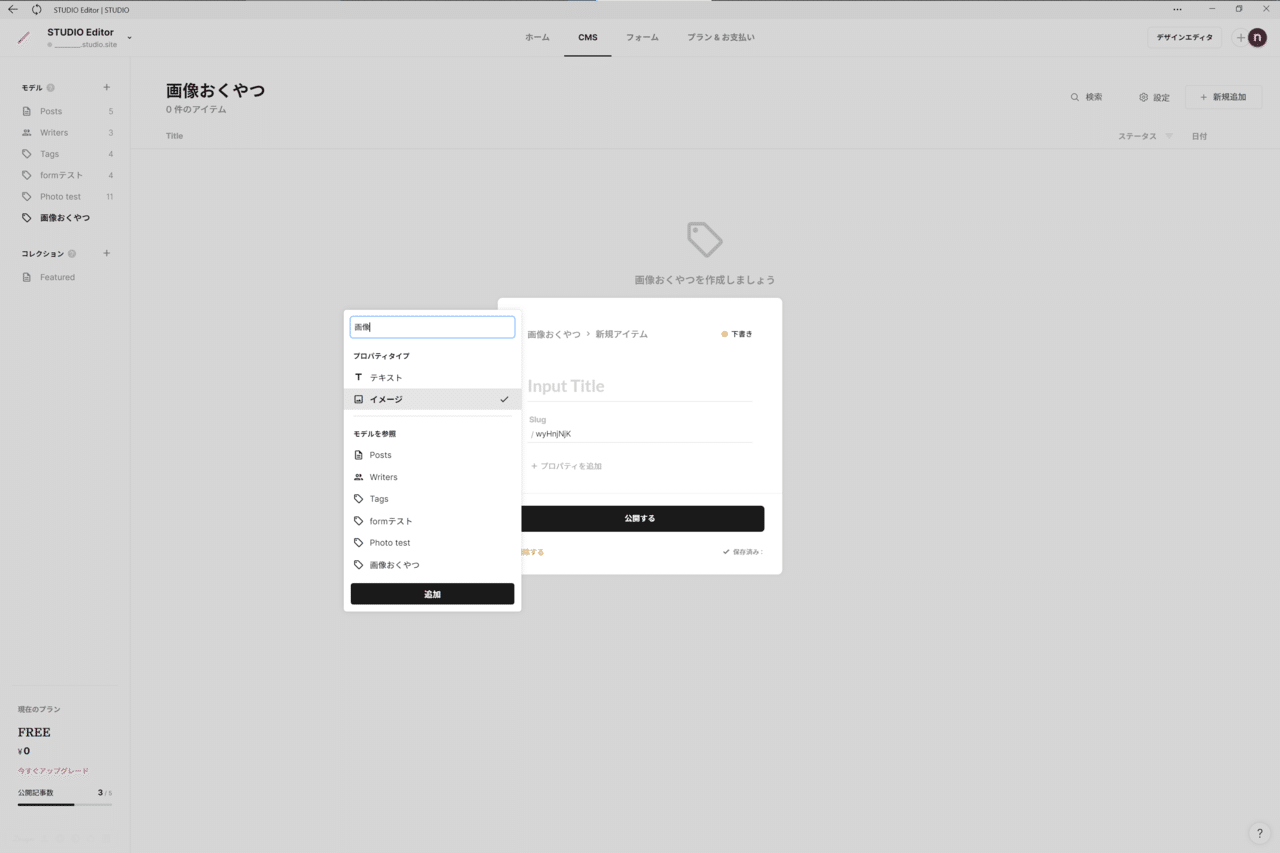Pick 画像おくやつ under モデルを参照
Image resolution: width=1280 pixels, height=853 pixels.
[x=432, y=565]
